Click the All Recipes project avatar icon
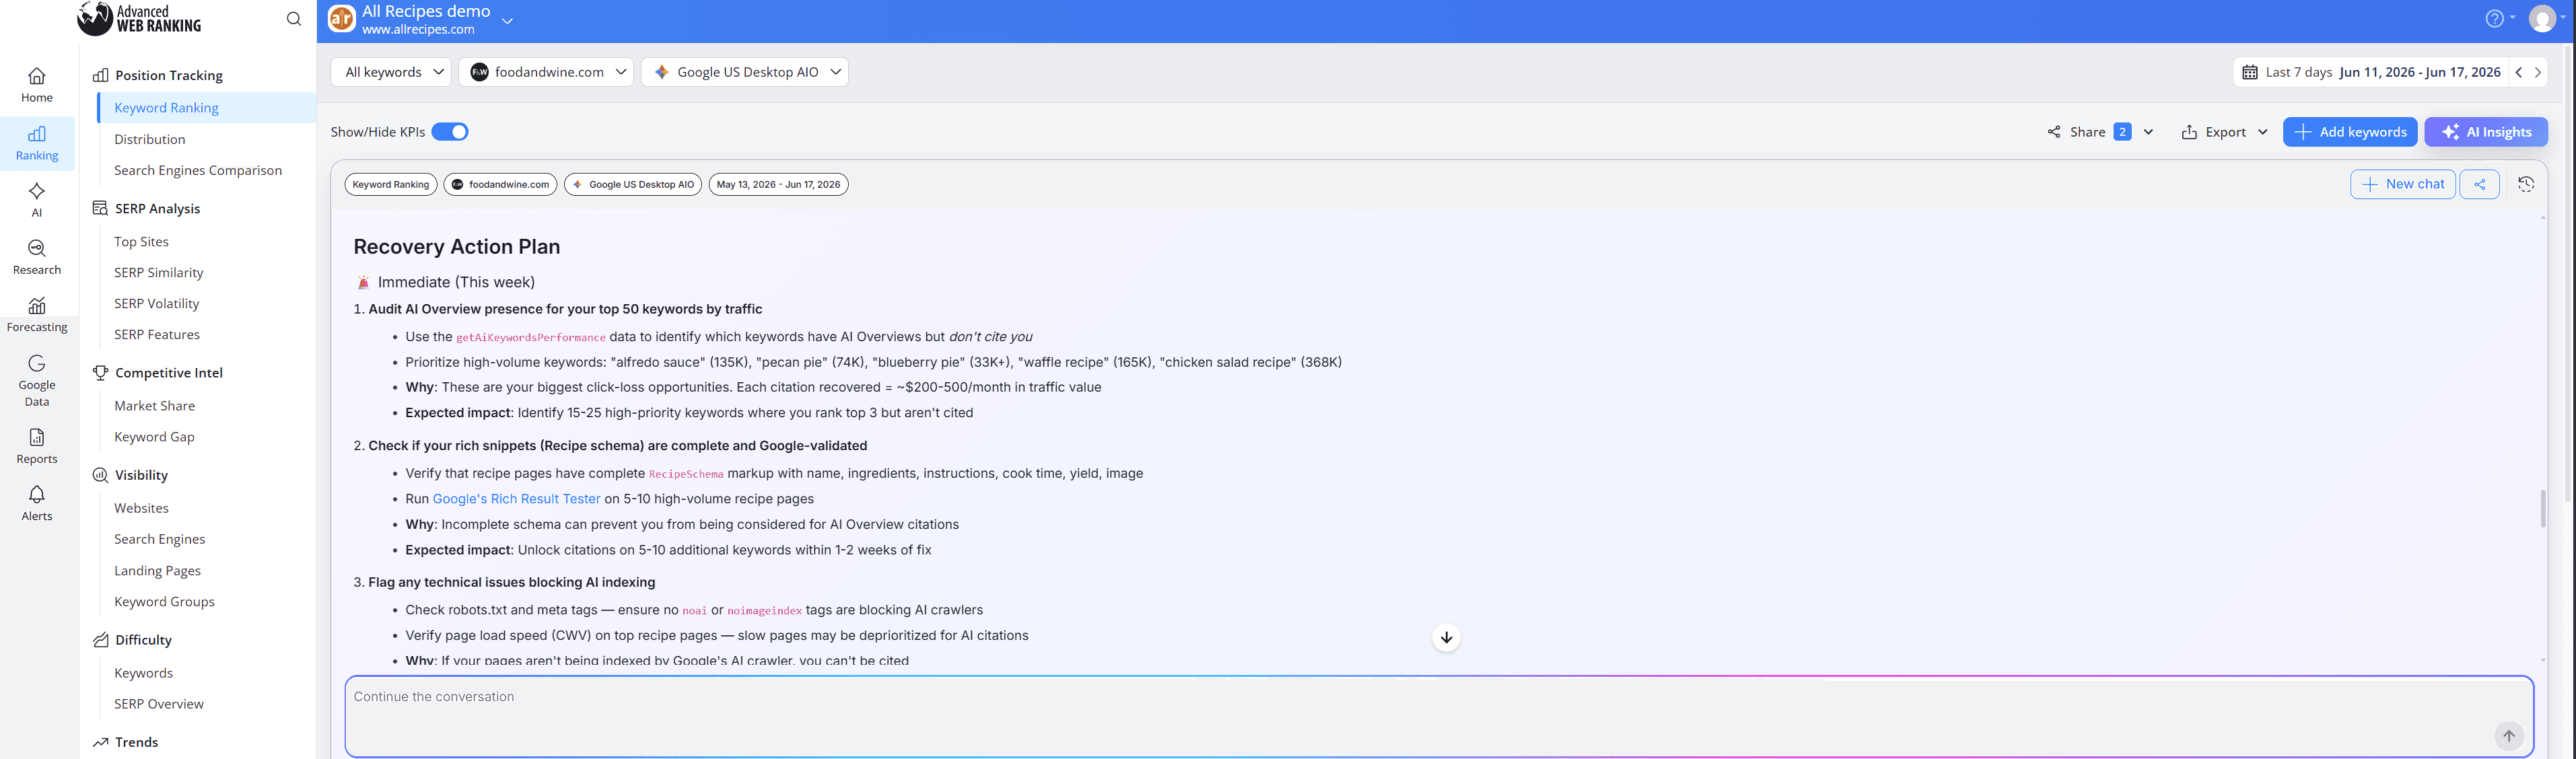Screen dimensions: 2576x759 pos(342,18)
